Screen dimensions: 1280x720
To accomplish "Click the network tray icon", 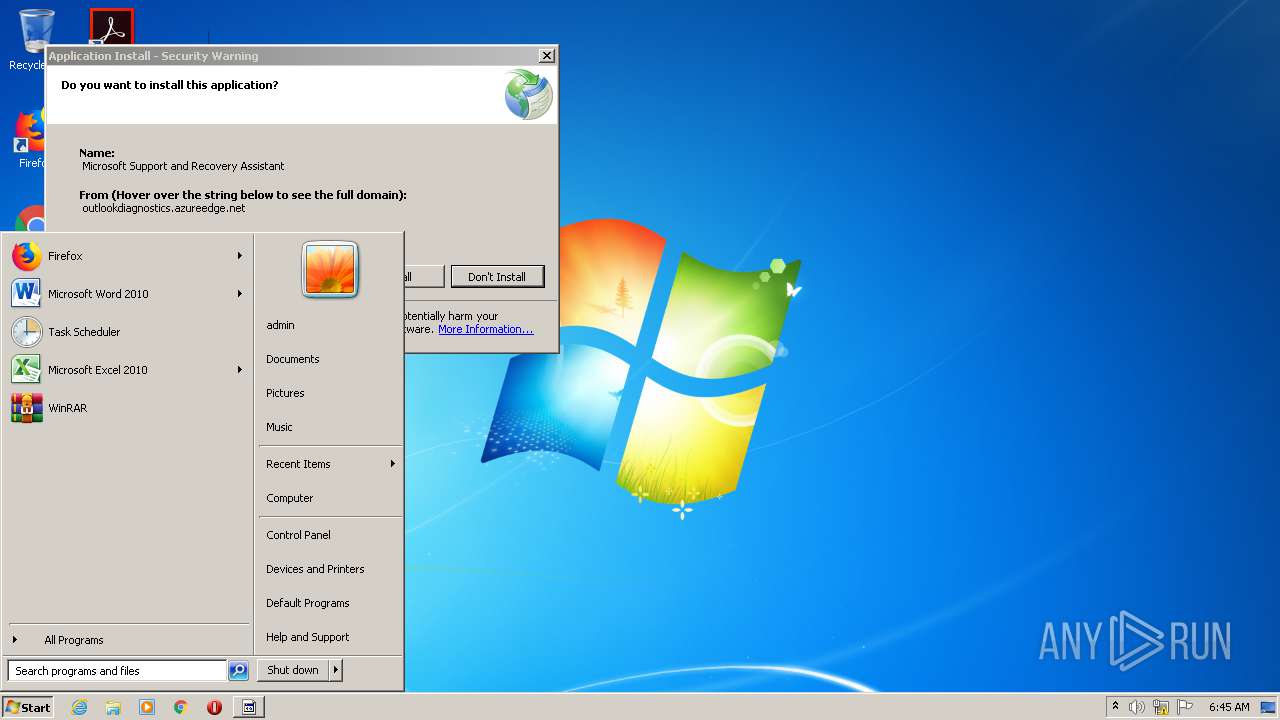I will [x=1161, y=707].
